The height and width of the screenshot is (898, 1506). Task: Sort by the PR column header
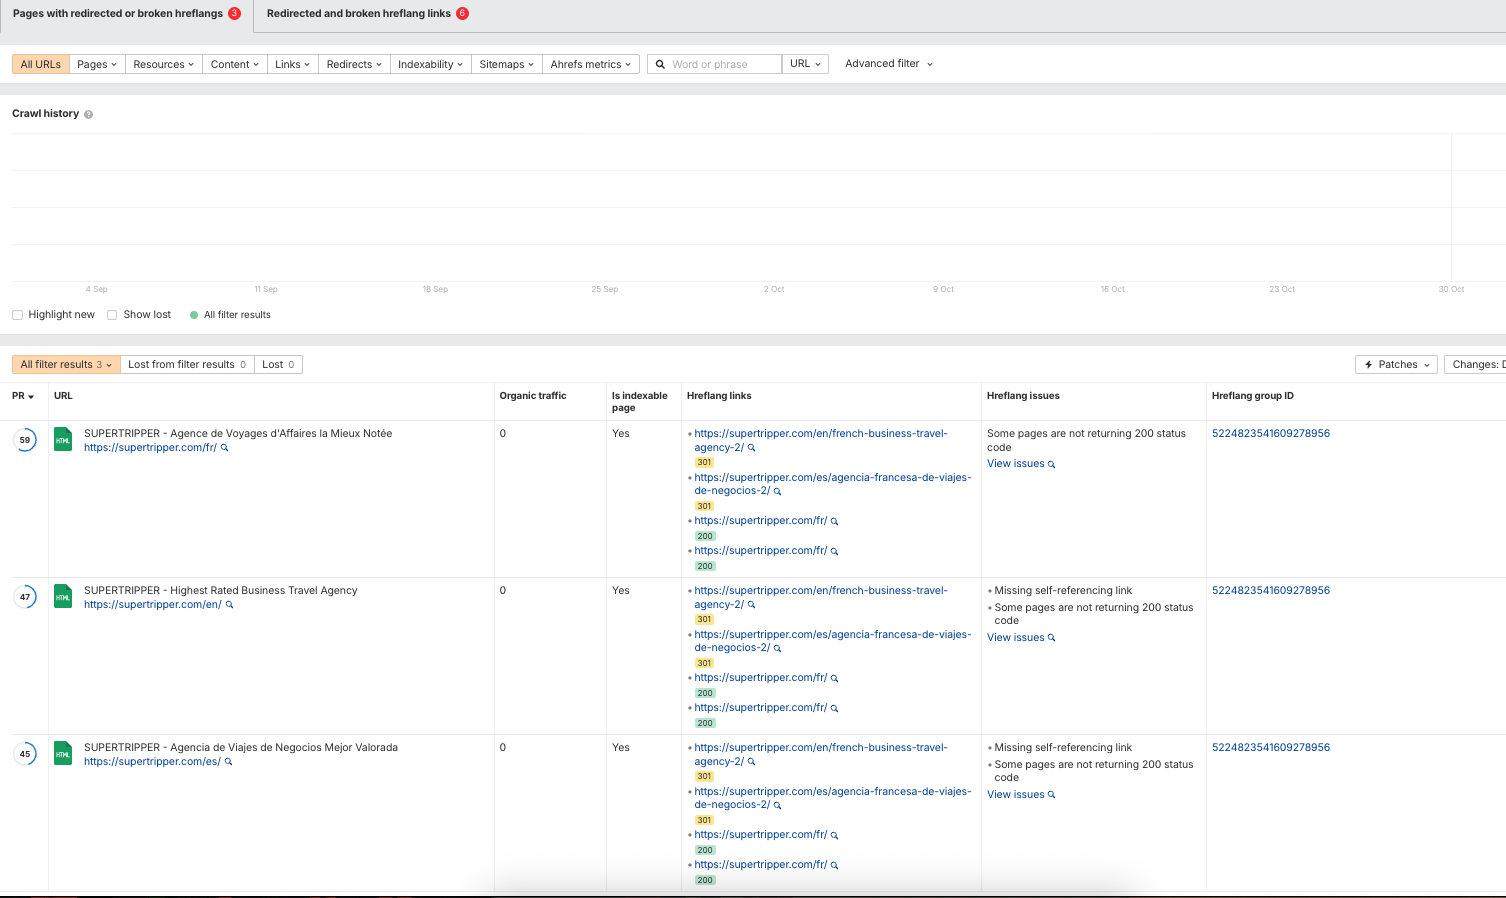point(22,397)
